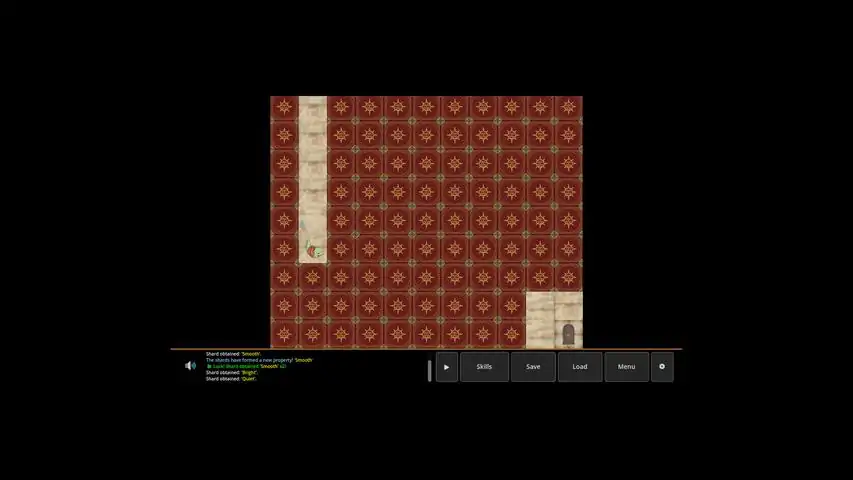Screen dimensions: 853x480
Task: Click the 'shards have formed a new property' message
Action: (259, 360)
